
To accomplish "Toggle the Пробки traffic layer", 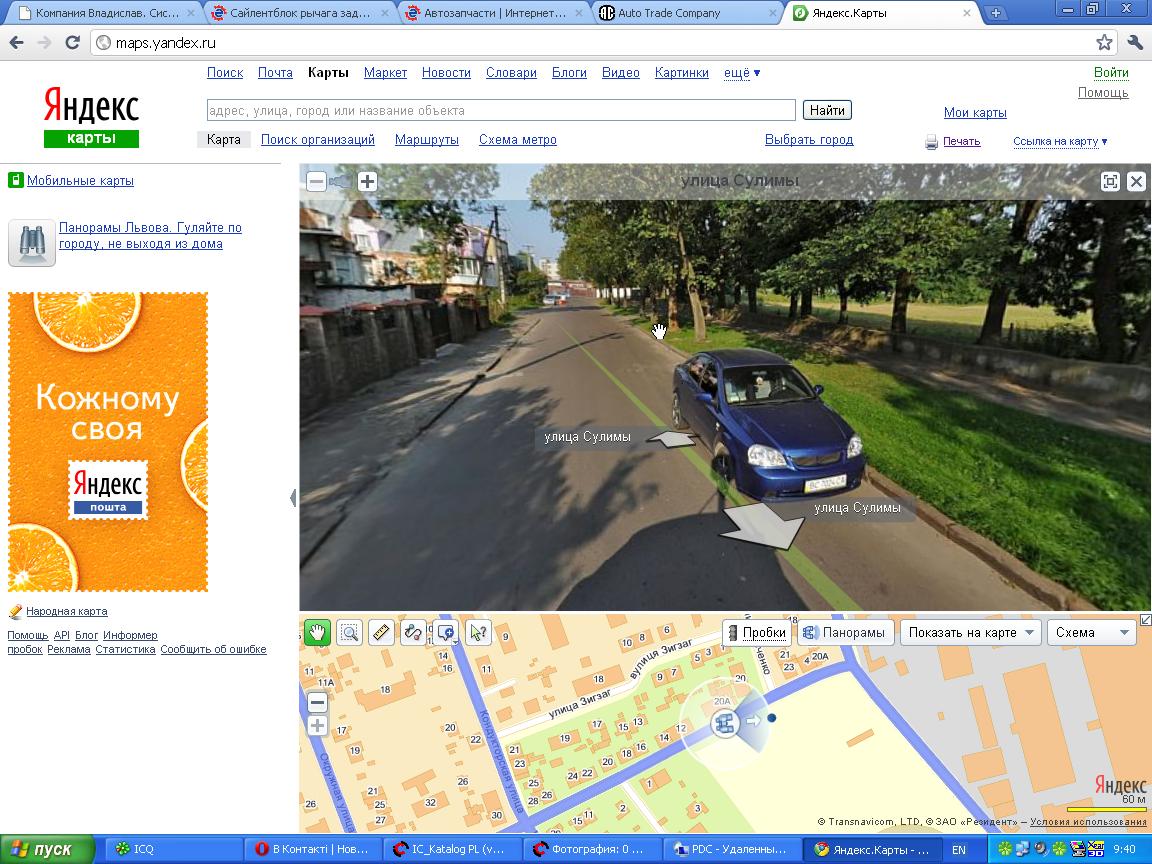I will point(757,633).
